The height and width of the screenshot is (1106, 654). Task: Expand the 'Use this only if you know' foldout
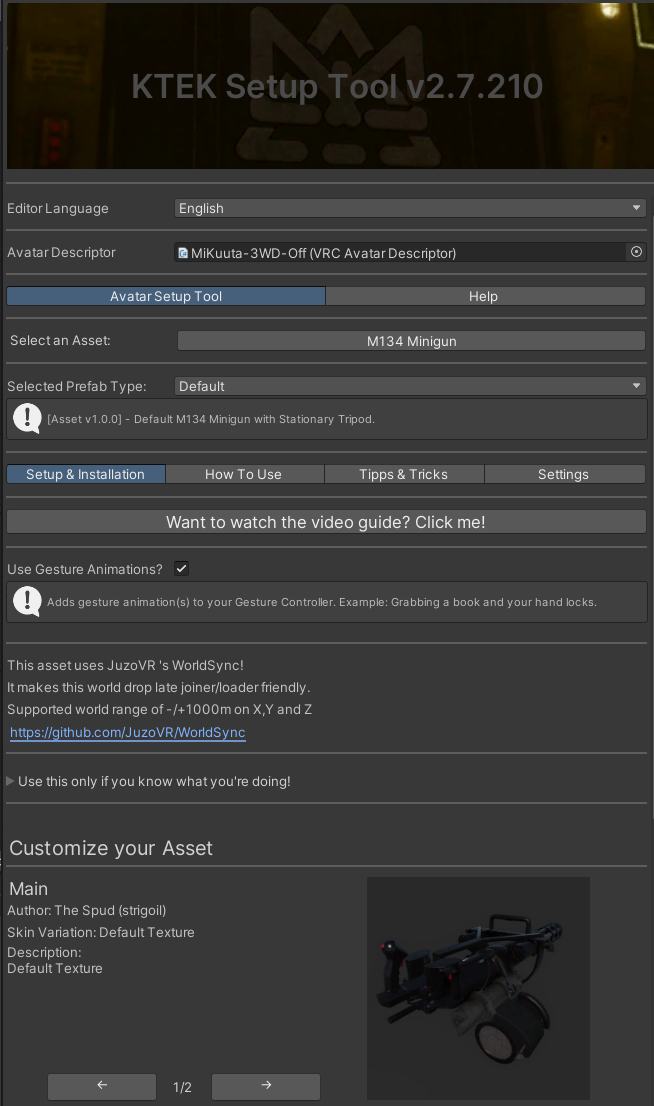pos(11,781)
